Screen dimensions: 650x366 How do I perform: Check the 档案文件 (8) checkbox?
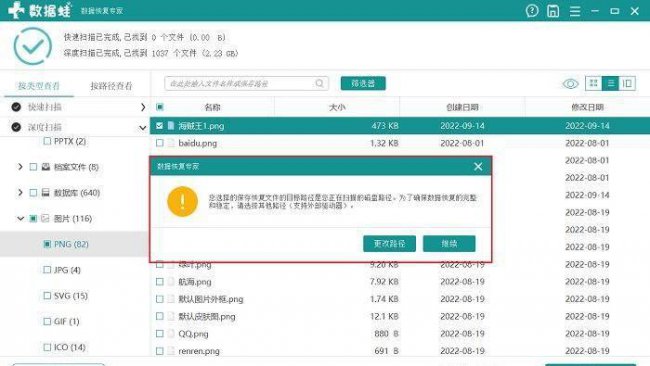click(x=33, y=167)
